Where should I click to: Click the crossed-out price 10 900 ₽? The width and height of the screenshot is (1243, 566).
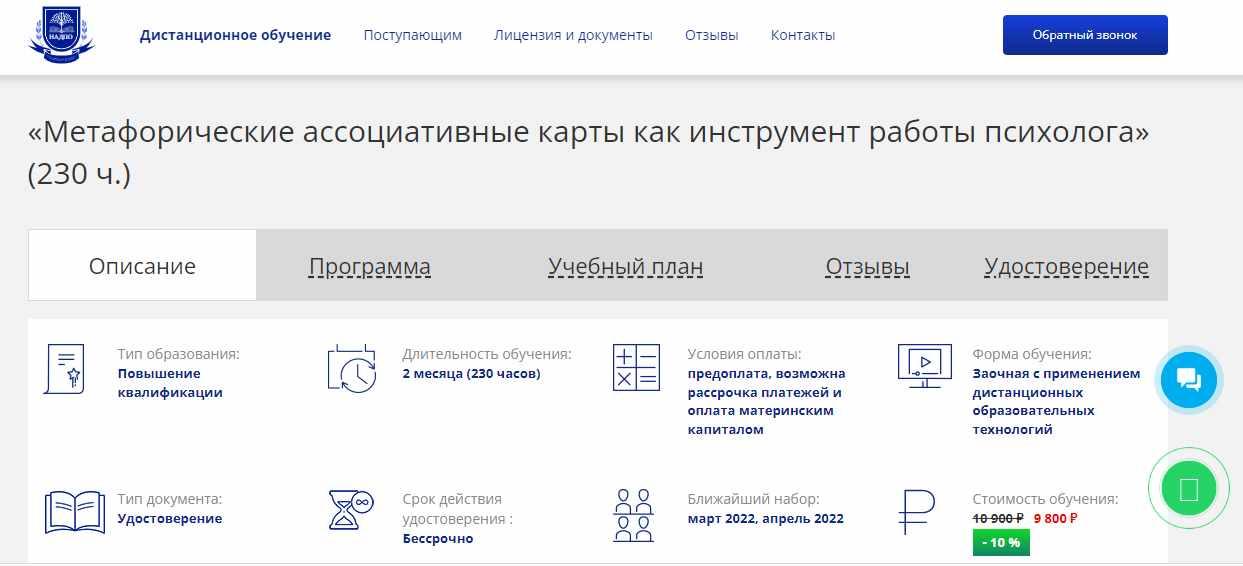point(998,519)
